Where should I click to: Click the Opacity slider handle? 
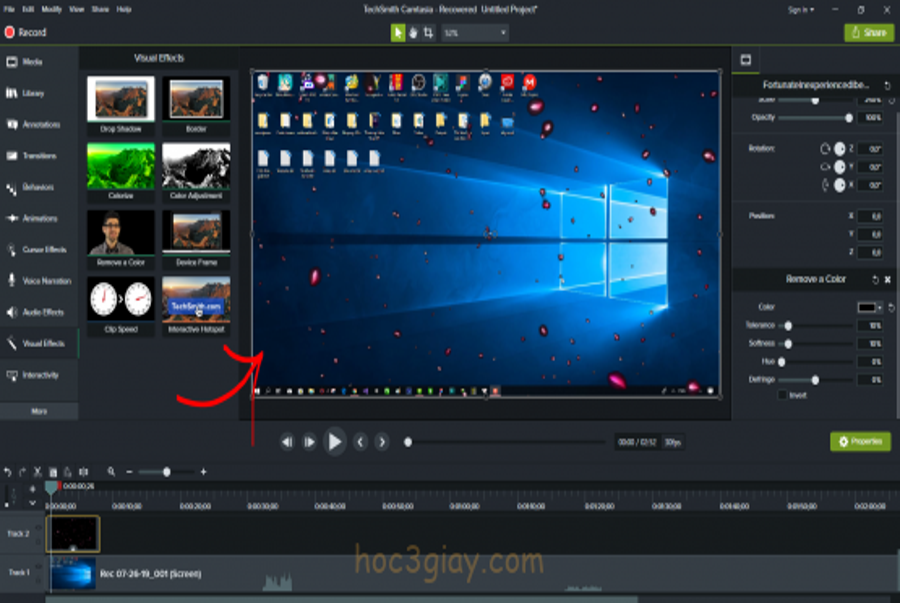pyautogui.click(x=848, y=118)
